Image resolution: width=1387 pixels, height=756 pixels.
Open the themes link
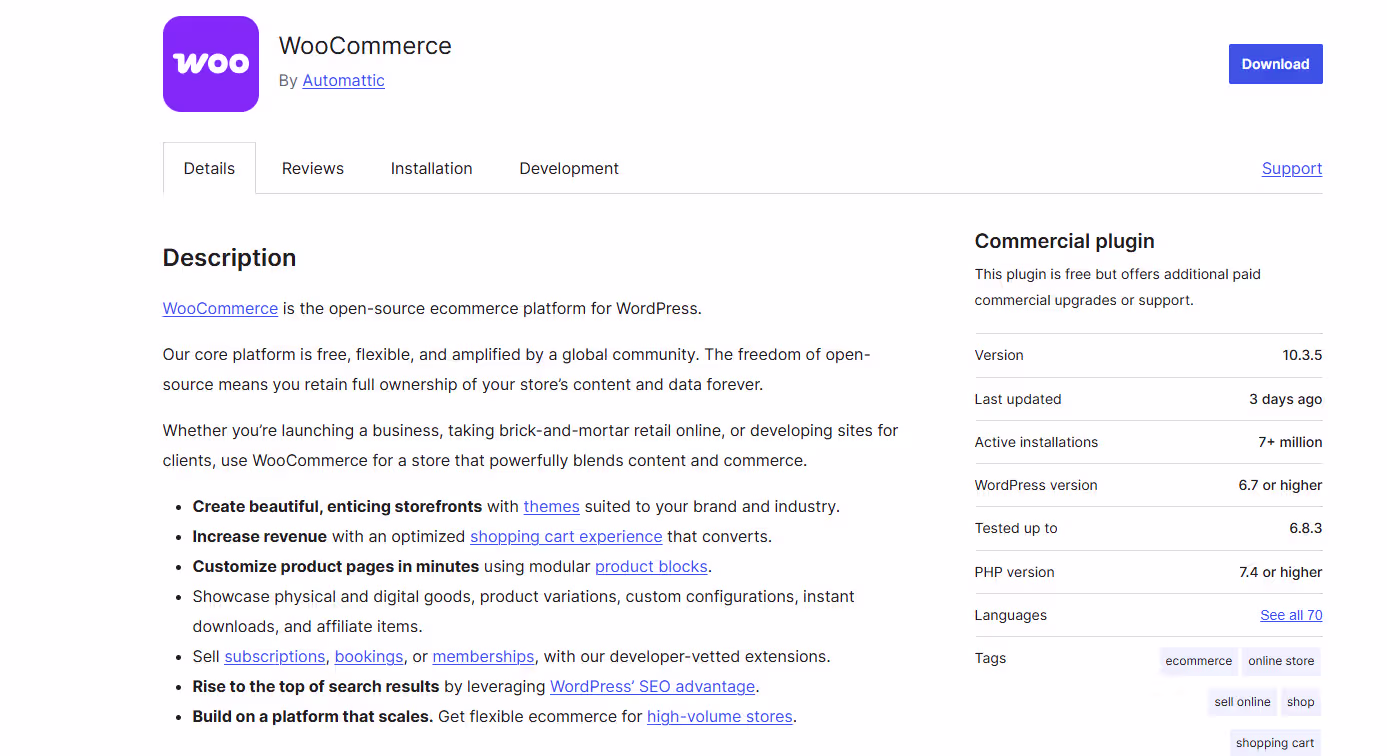click(551, 506)
